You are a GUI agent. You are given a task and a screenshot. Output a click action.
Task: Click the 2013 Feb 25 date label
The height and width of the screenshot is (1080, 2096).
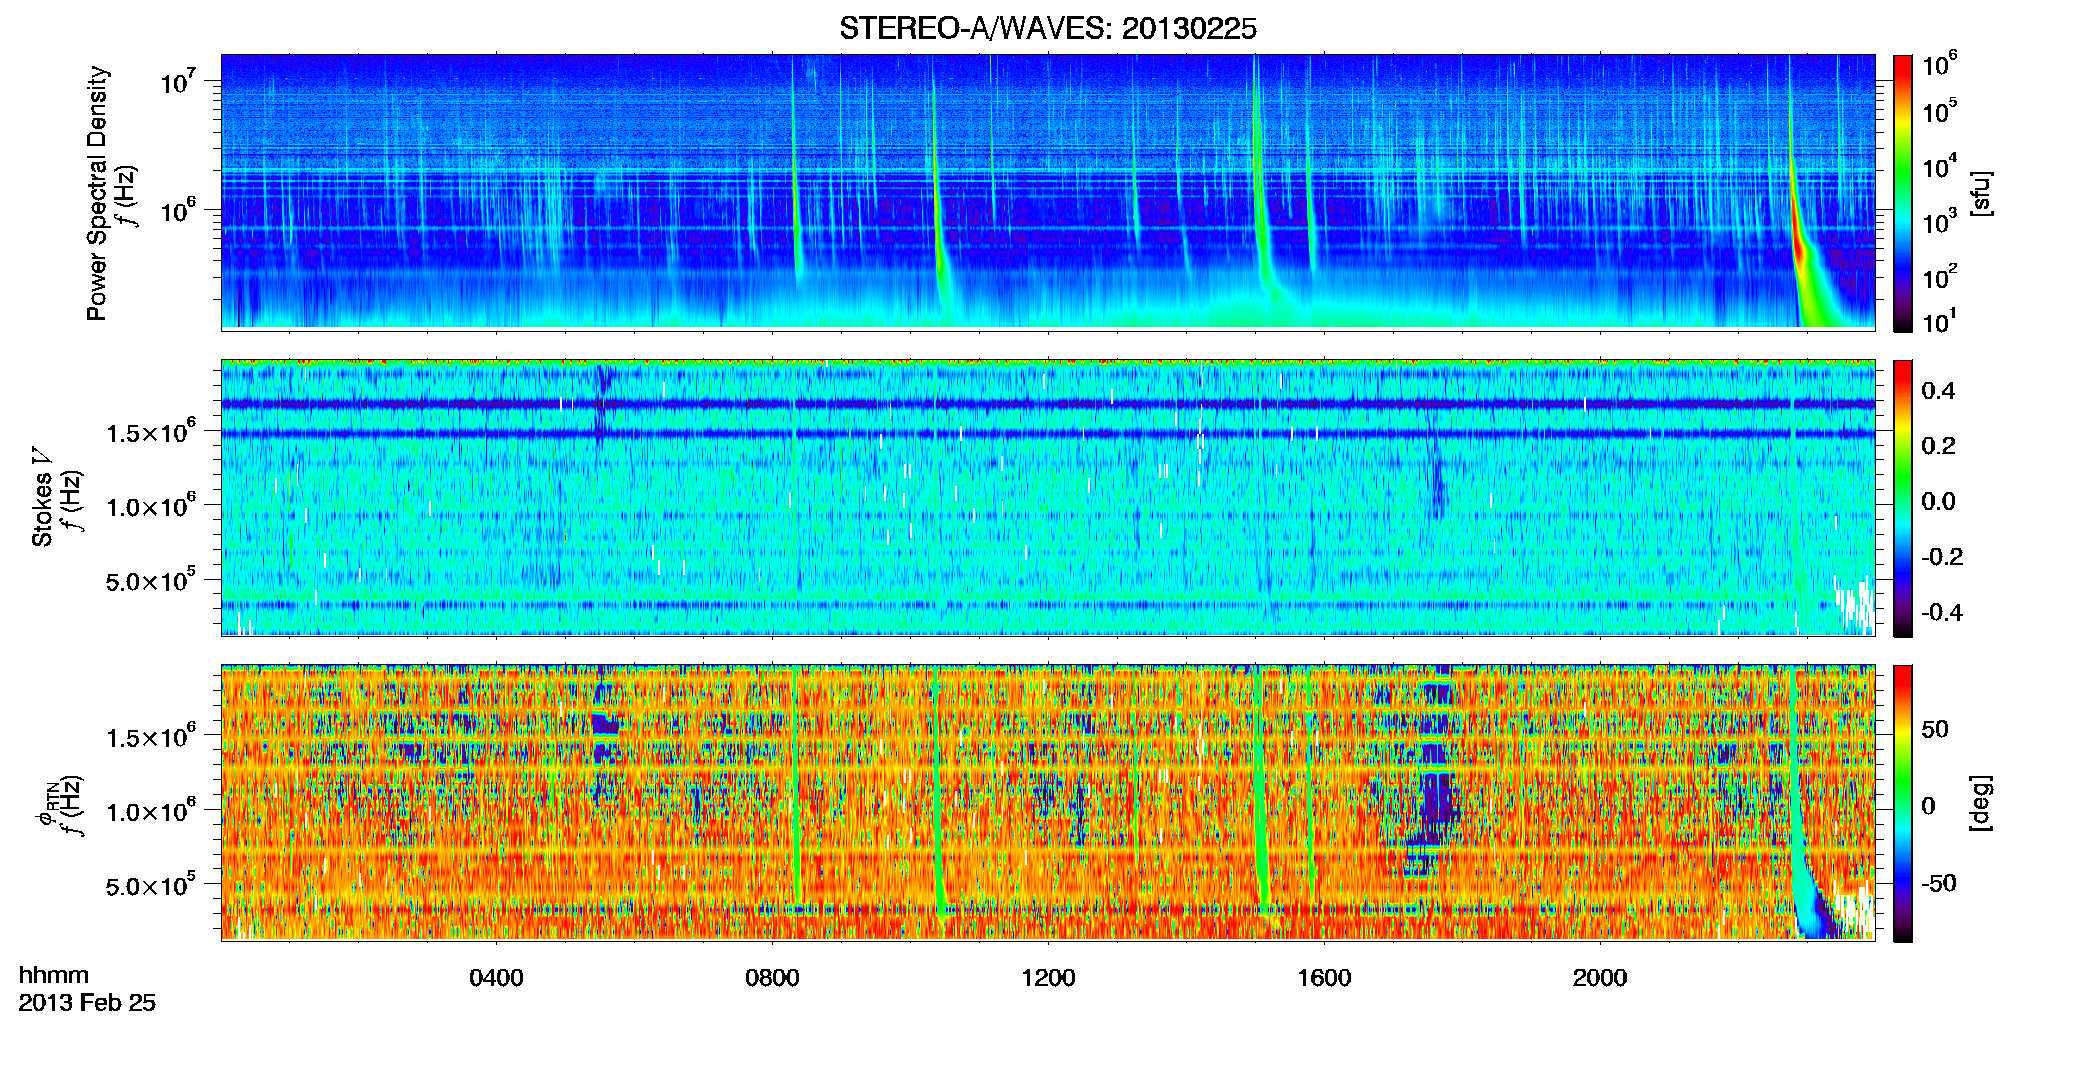point(87,1003)
